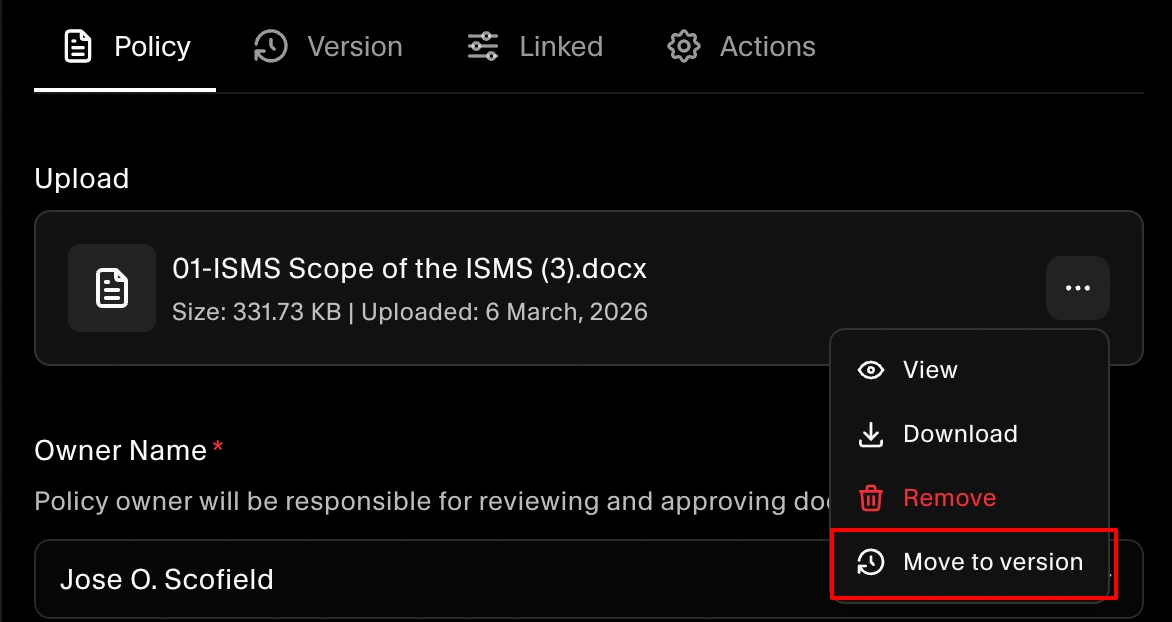Click the gear icon on Actions tab
Screen dimensions: 1172x622
tap(684, 47)
